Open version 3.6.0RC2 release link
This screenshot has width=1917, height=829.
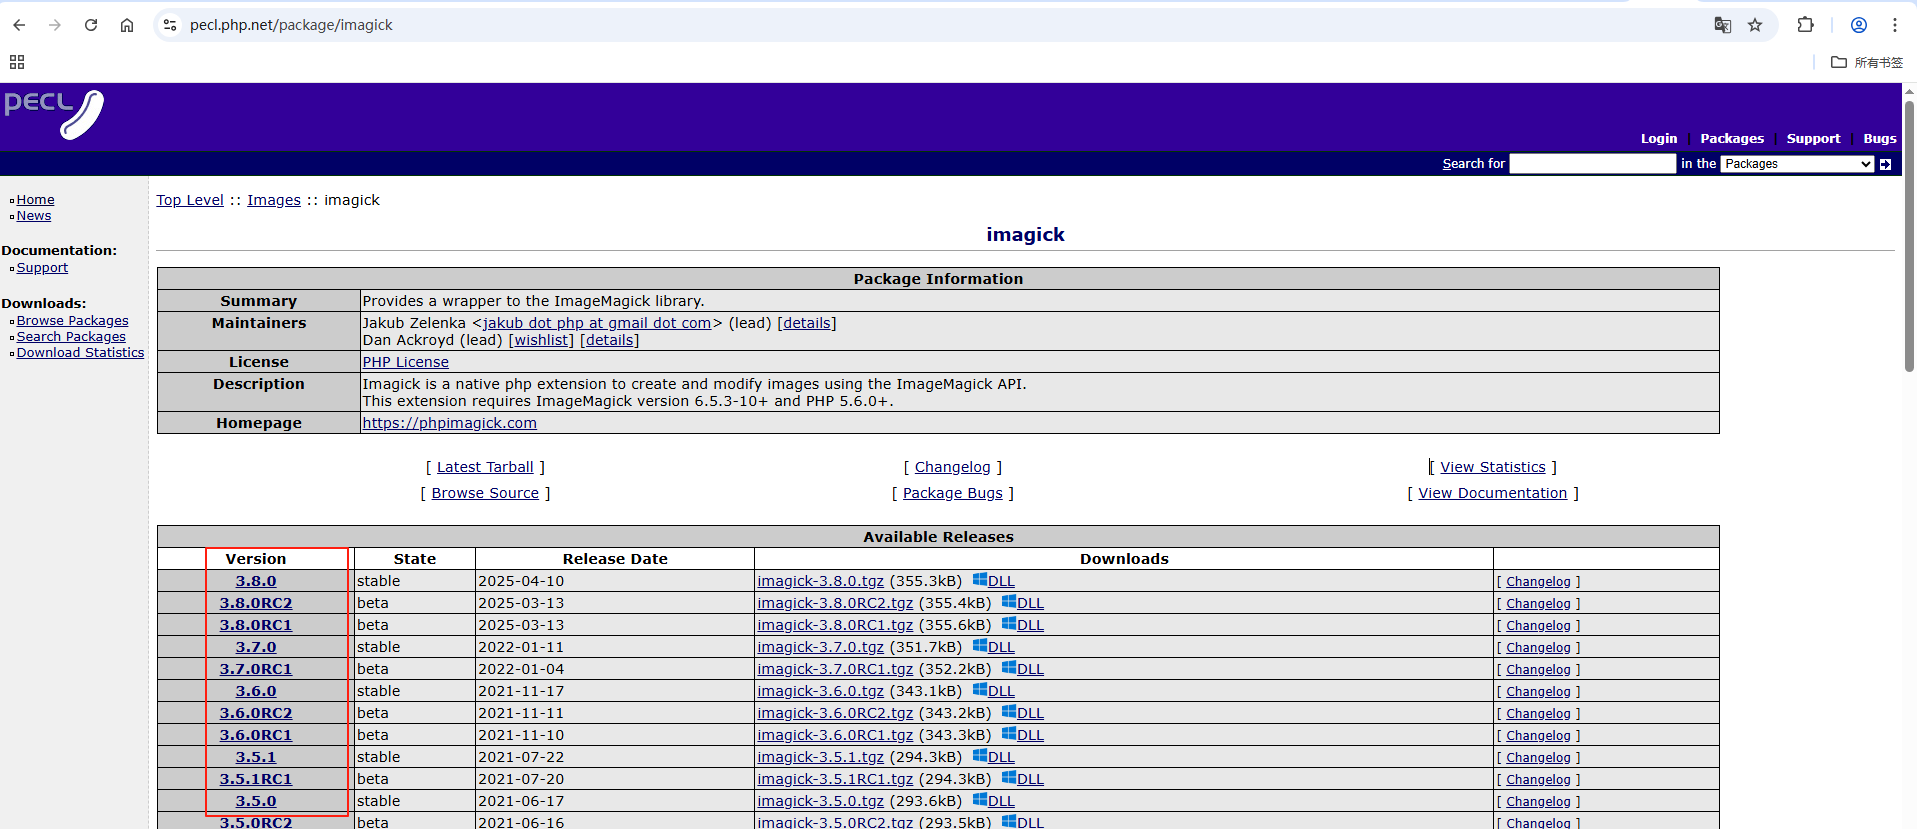pyautogui.click(x=256, y=713)
